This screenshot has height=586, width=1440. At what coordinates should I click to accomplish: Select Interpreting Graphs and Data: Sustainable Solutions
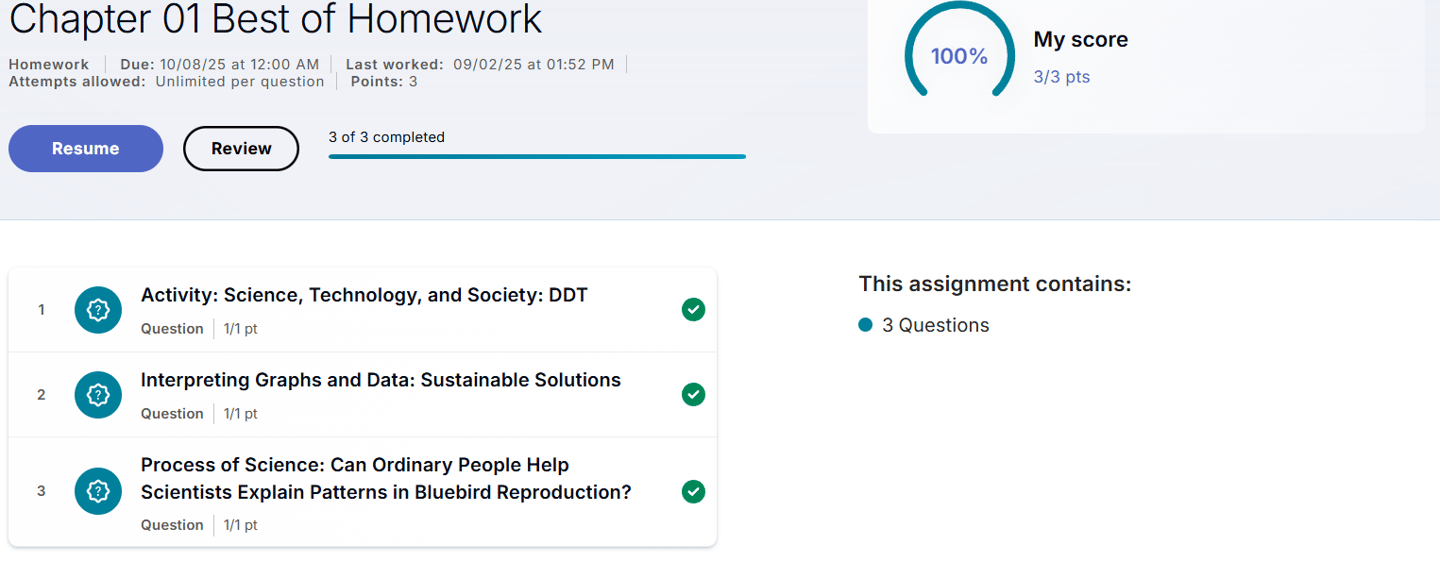380,380
